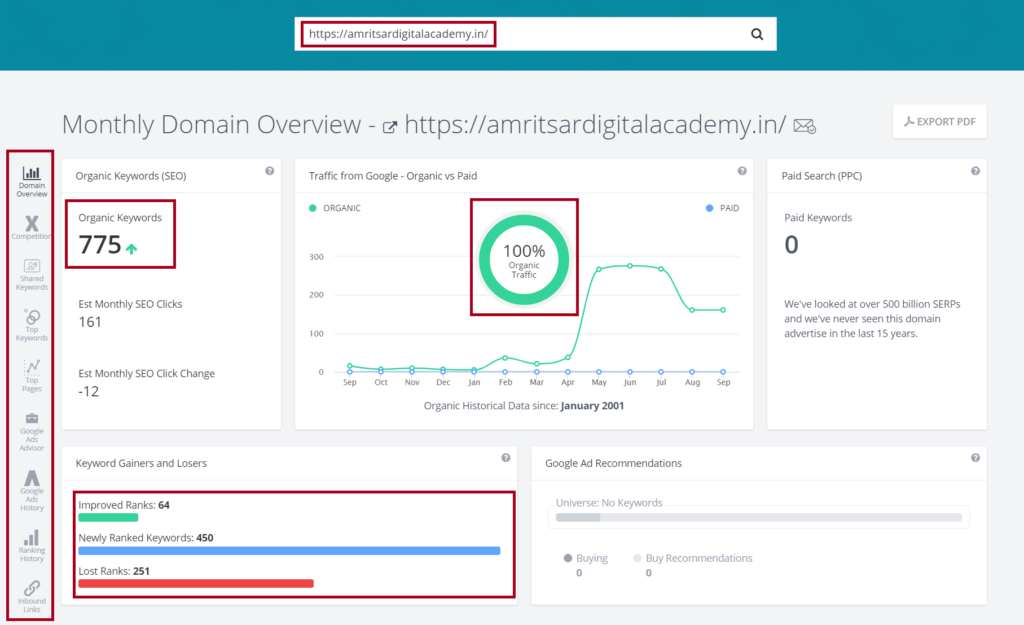Click the Universe keywords progress bar
Screen dimensions: 1024x625
[x=759, y=517]
